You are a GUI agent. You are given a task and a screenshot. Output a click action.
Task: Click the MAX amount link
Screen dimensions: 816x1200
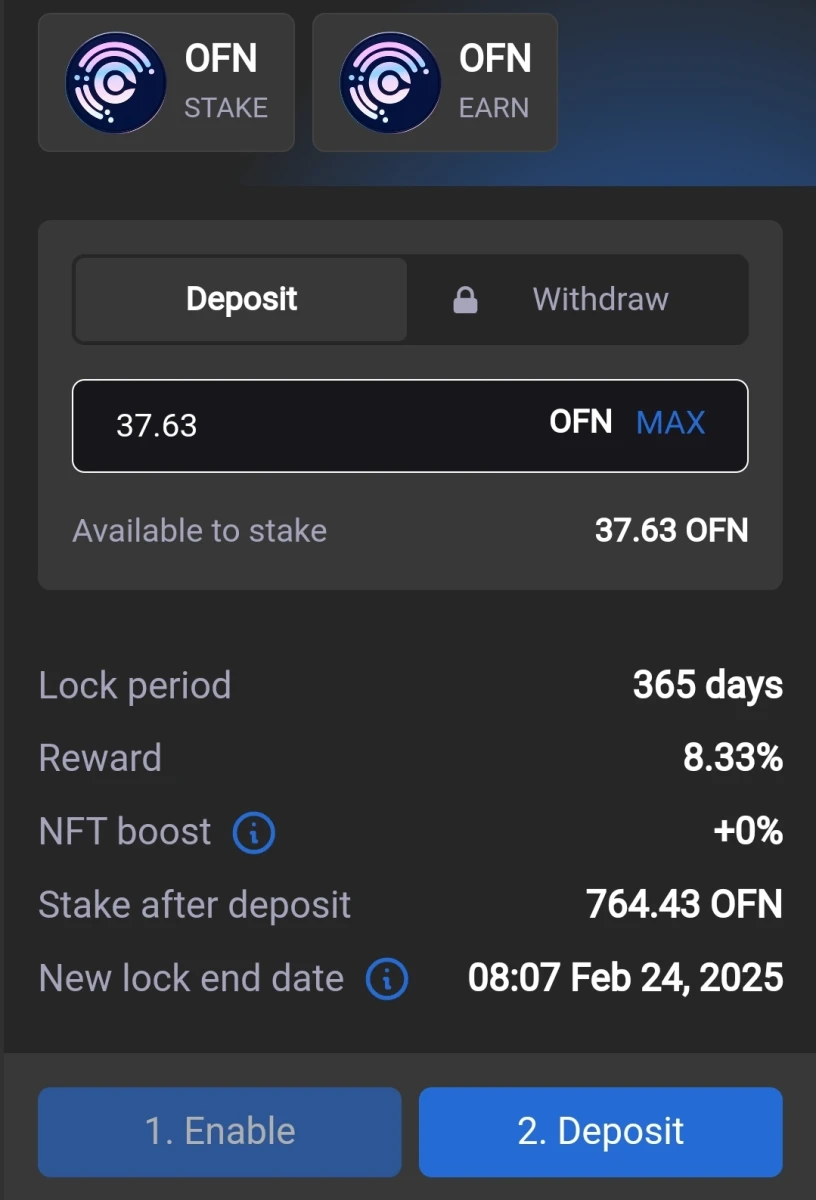tap(671, 422)
